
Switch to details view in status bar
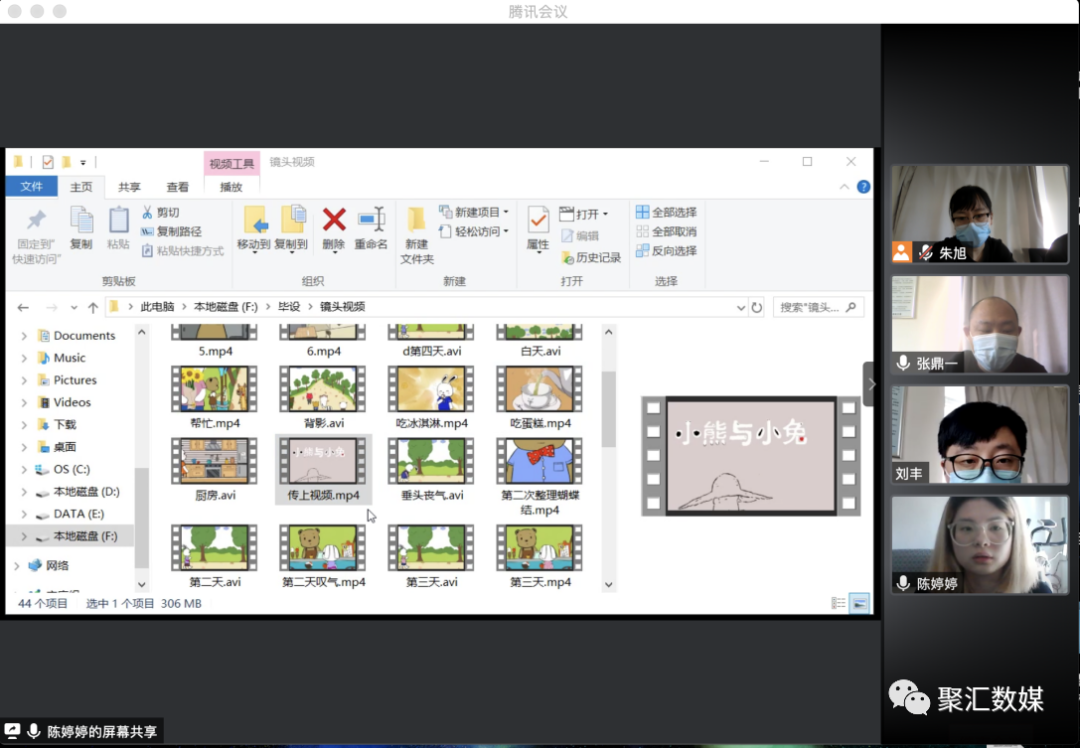tap(838, 603)
